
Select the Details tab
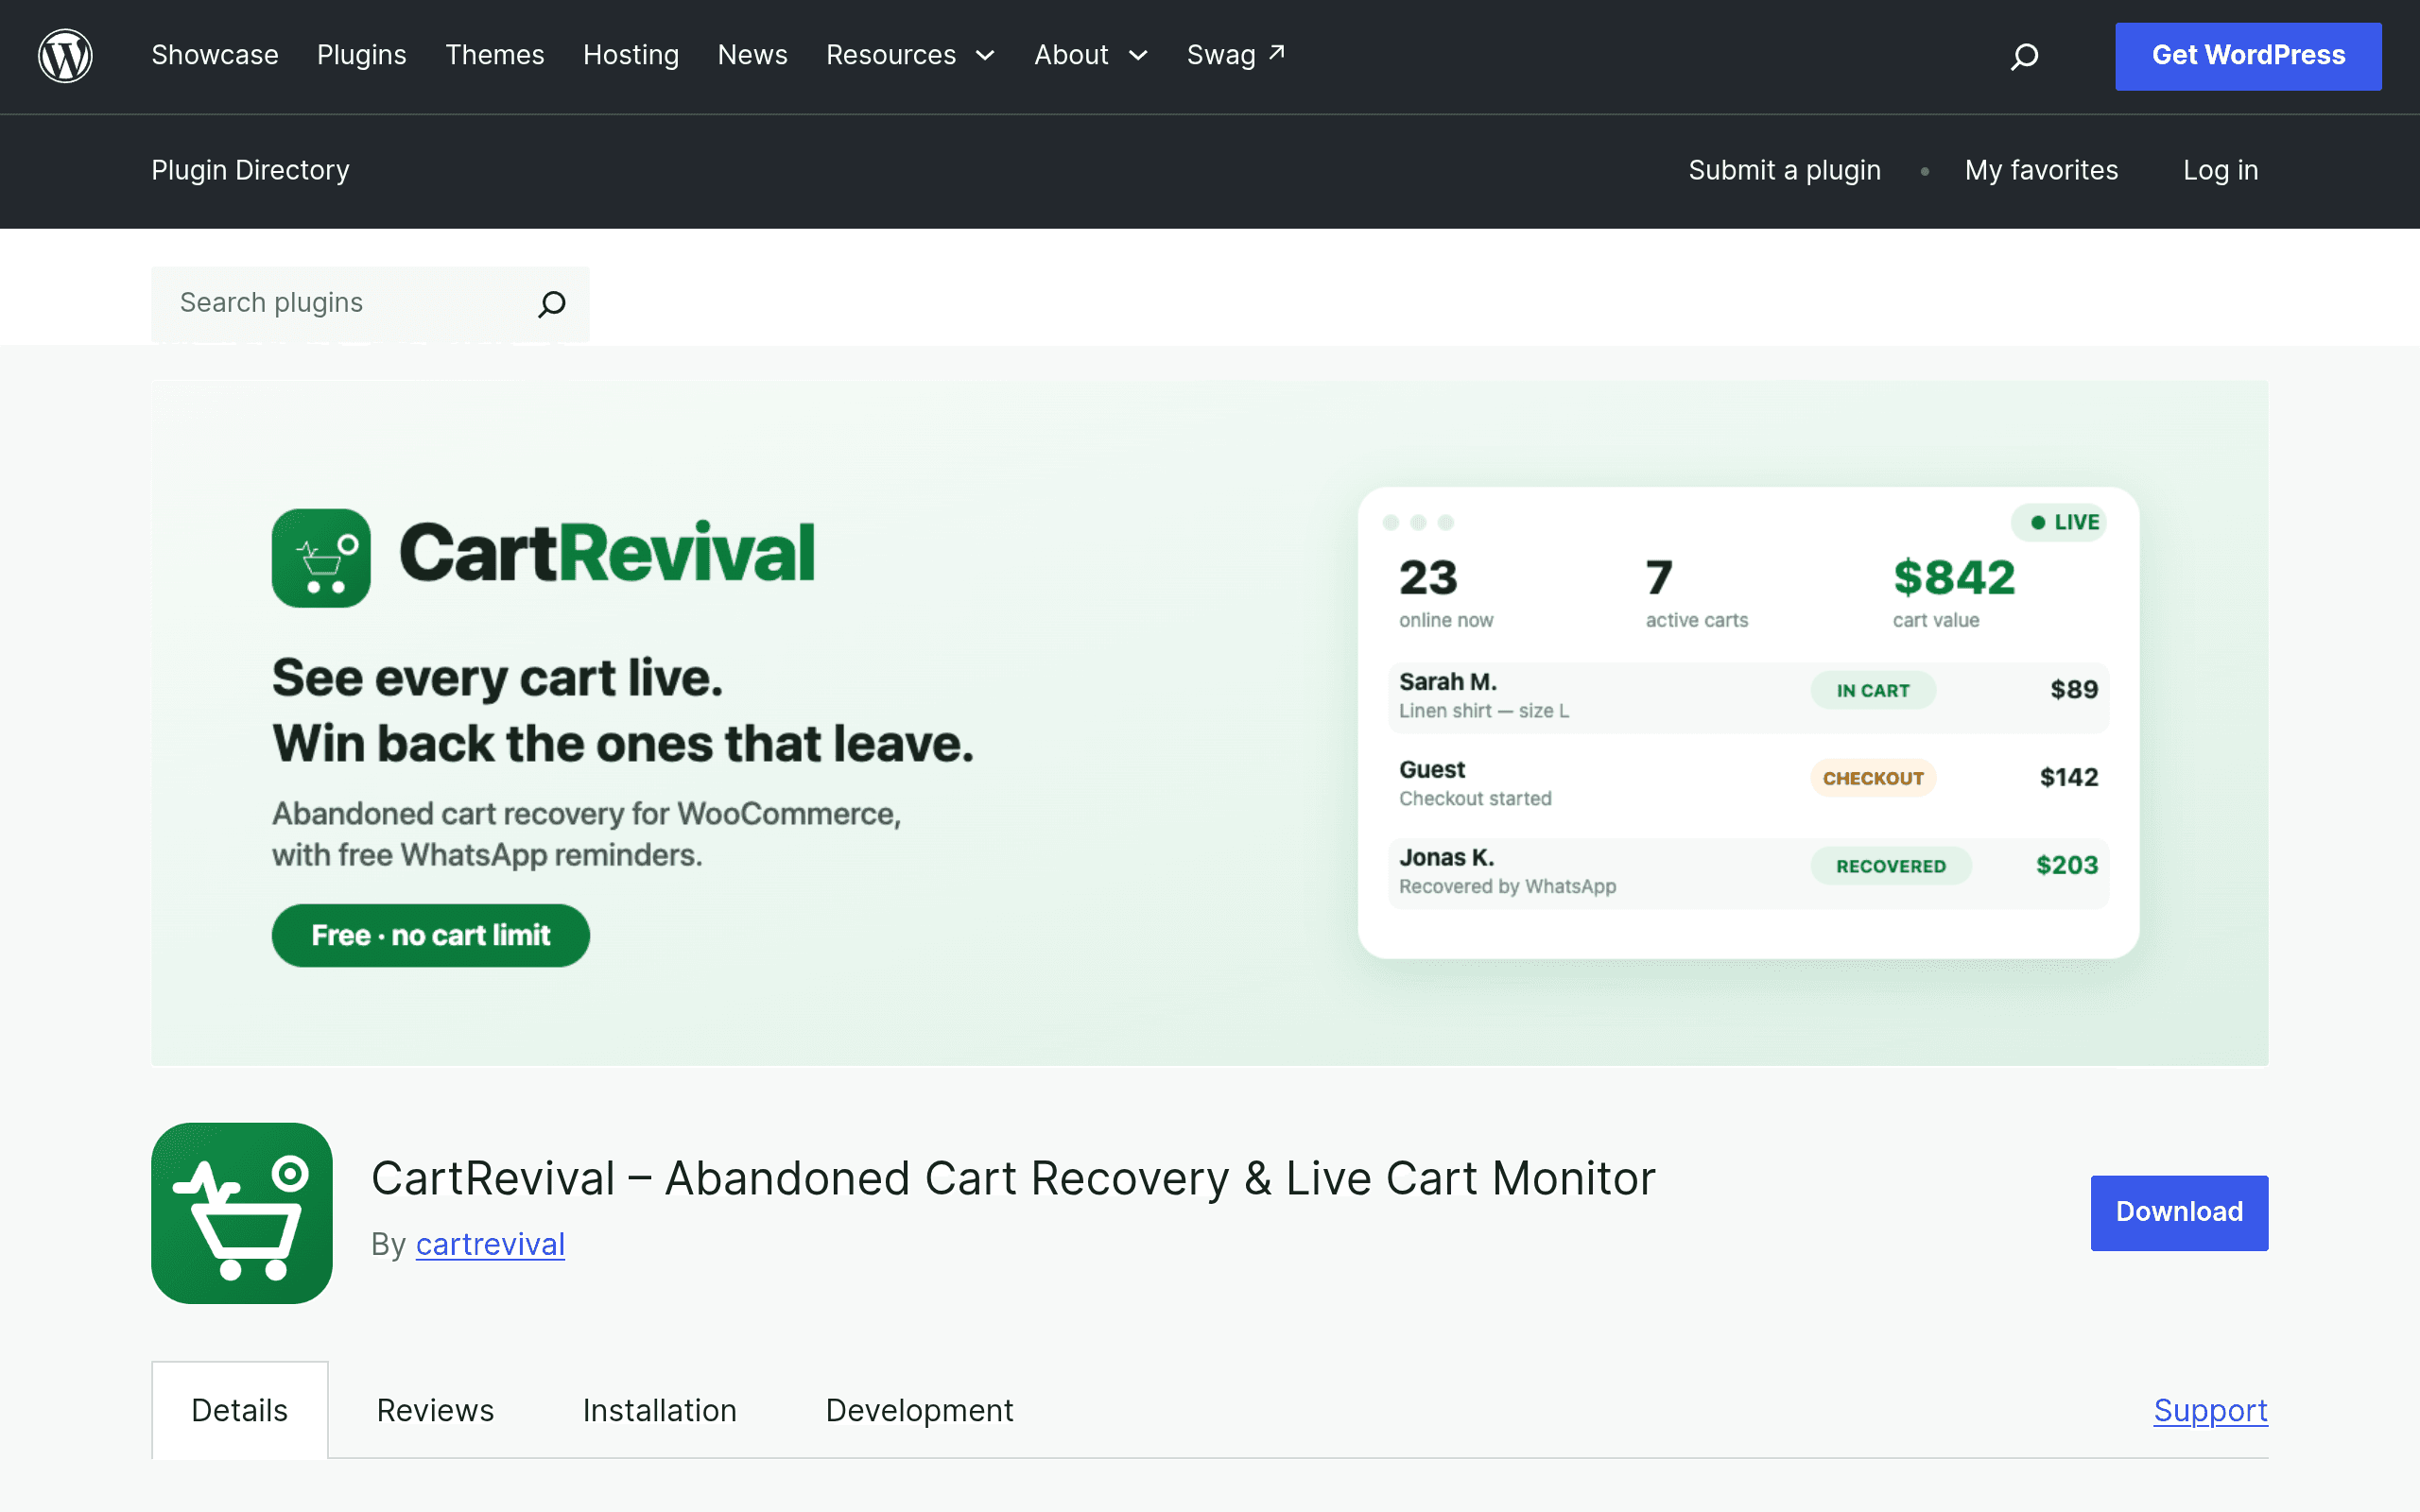click(x=240, y=1410)
